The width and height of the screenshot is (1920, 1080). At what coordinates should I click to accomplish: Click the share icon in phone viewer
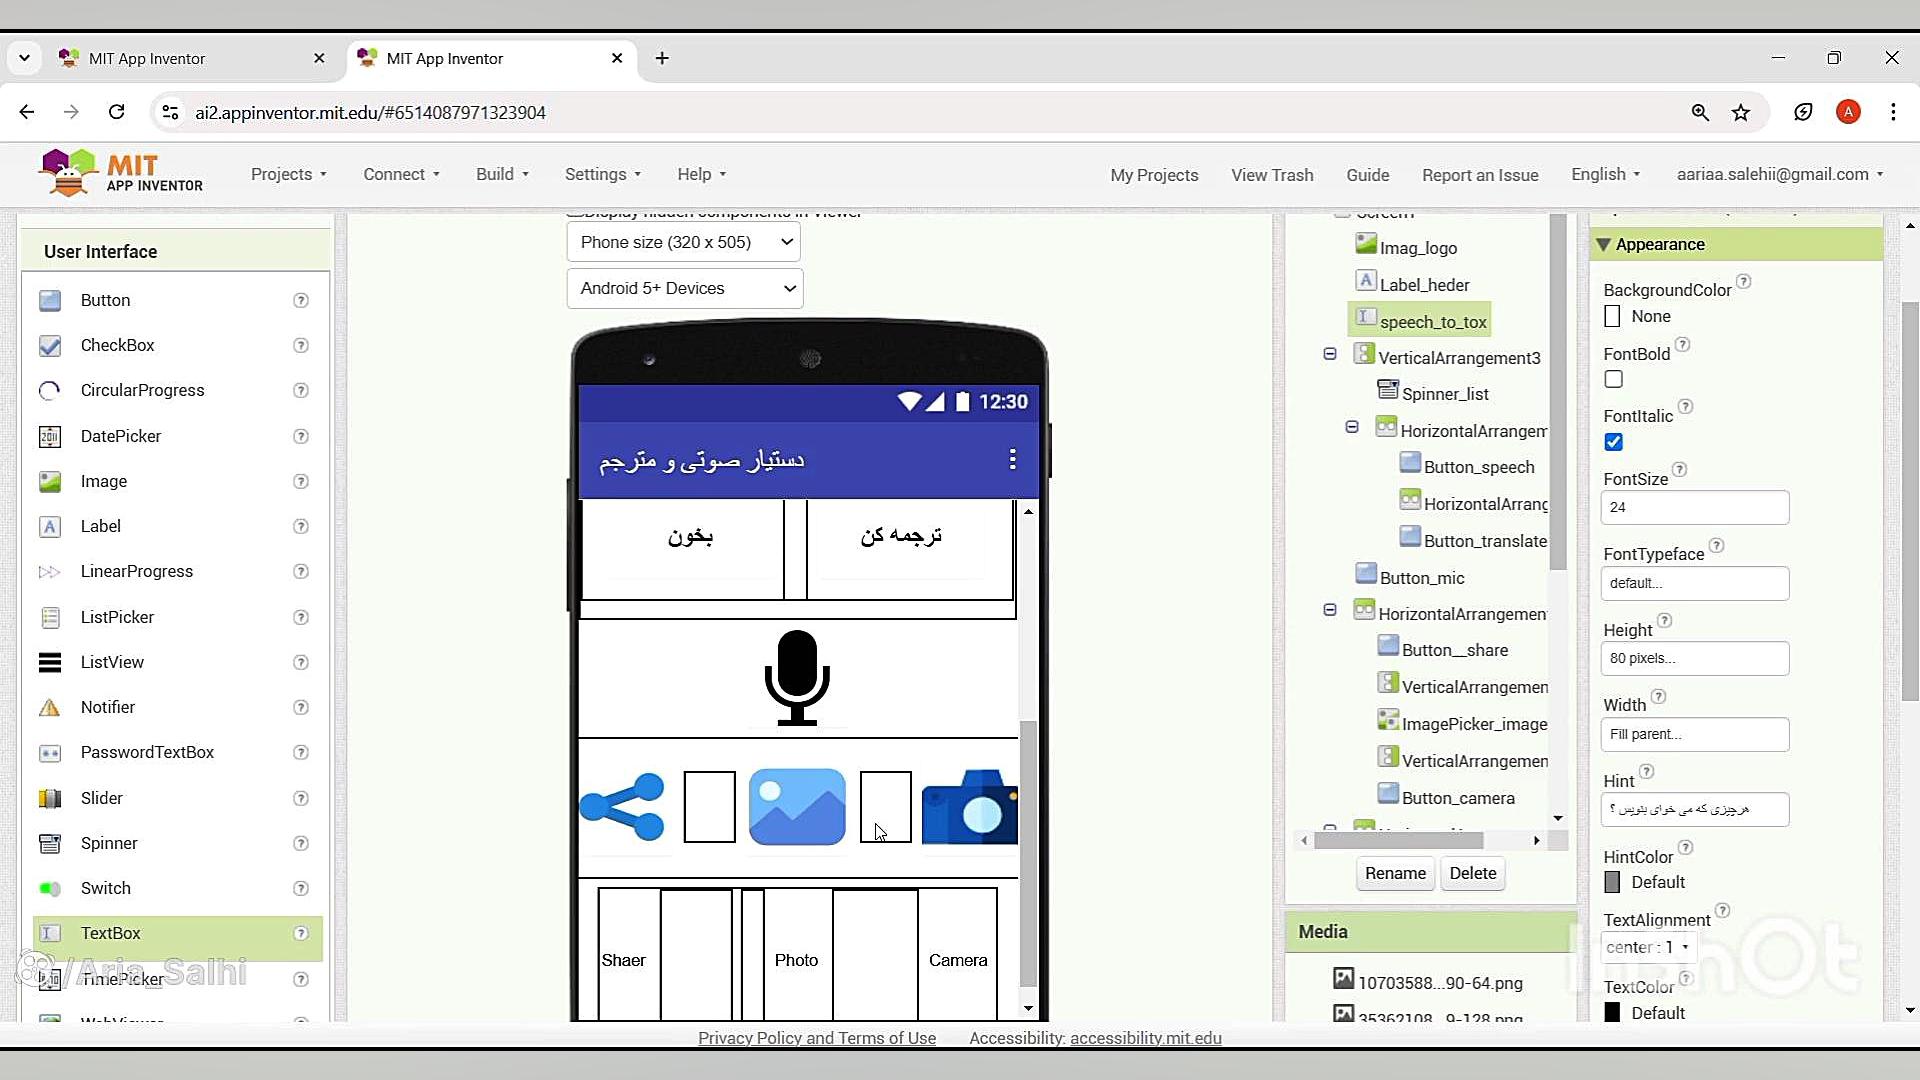tap(622, 807)
